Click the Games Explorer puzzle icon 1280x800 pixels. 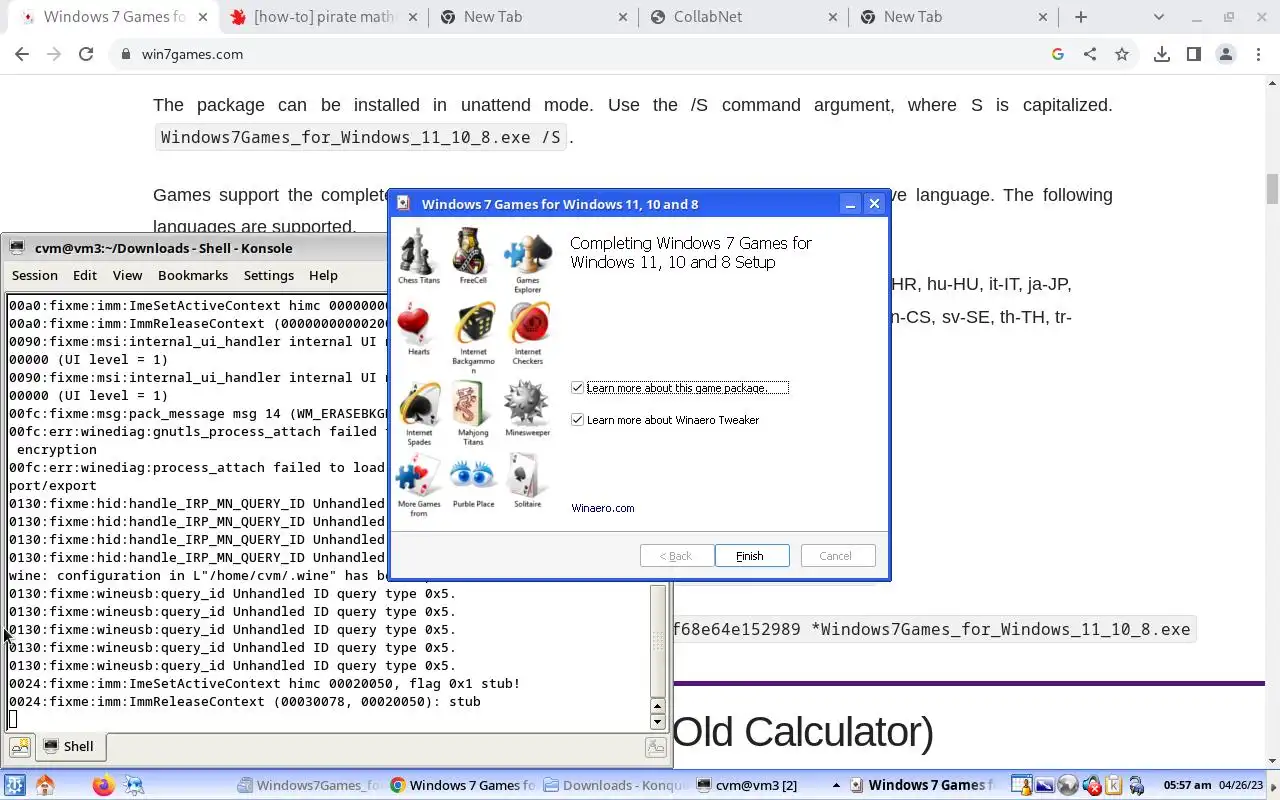528,254
